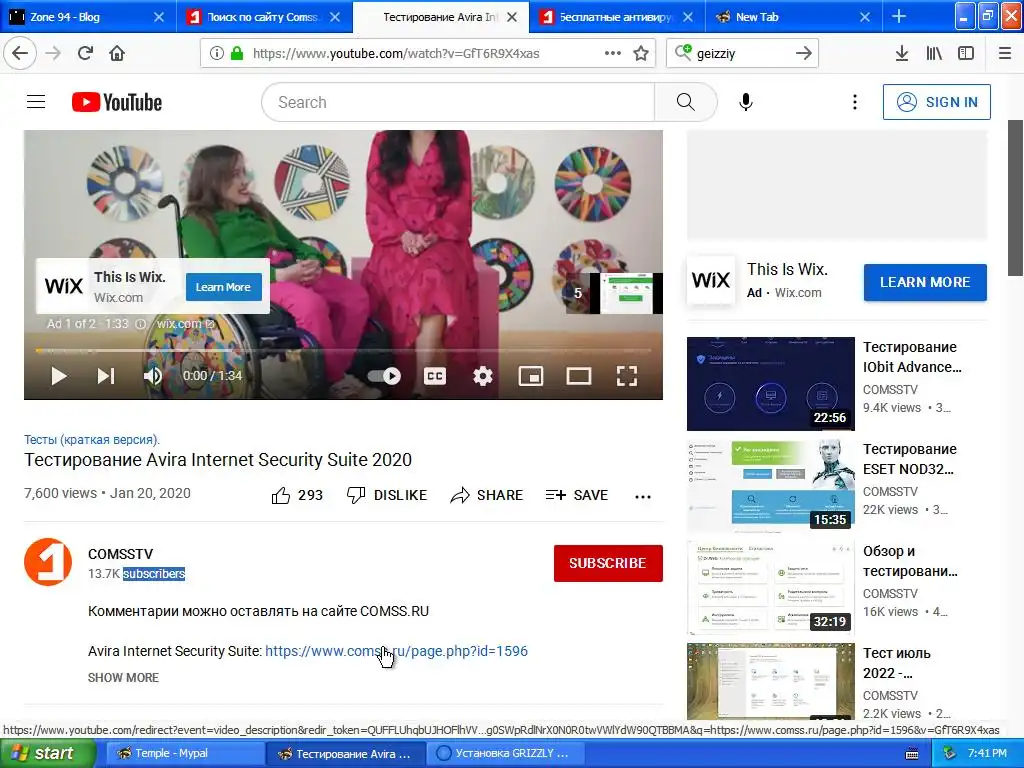Click the geizziy browser search box
The height and width of the screenshot is (768, 1024).
(x=742, y=54)
